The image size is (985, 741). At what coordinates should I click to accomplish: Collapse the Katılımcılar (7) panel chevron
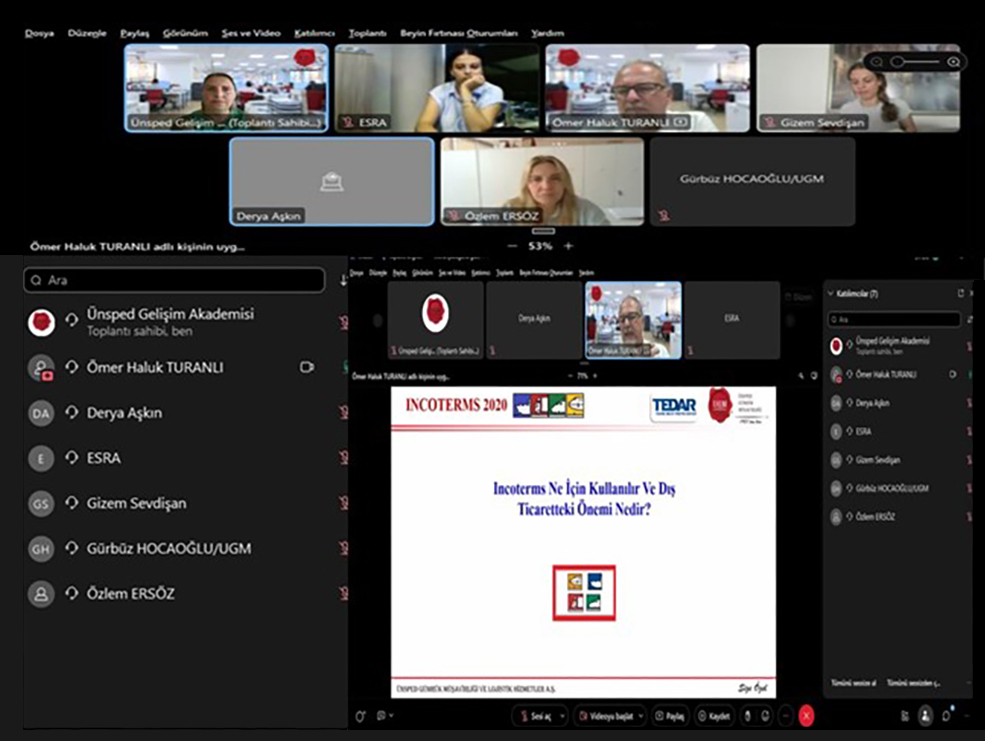(830, 293)
